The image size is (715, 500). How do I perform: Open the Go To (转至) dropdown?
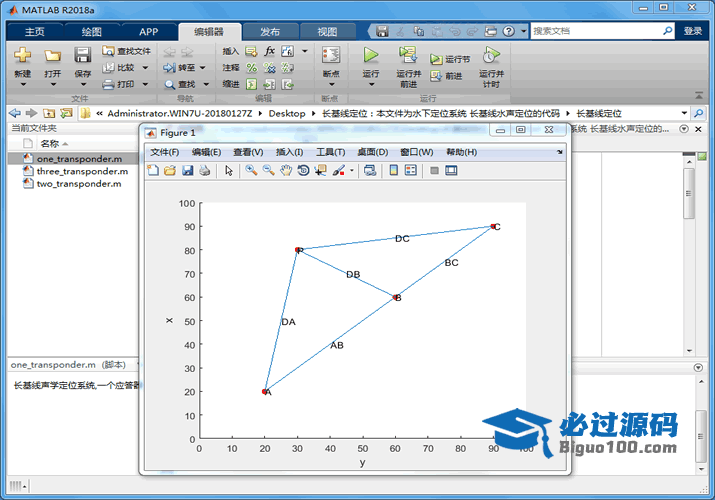pyautogui.click(x=202, y=67)
